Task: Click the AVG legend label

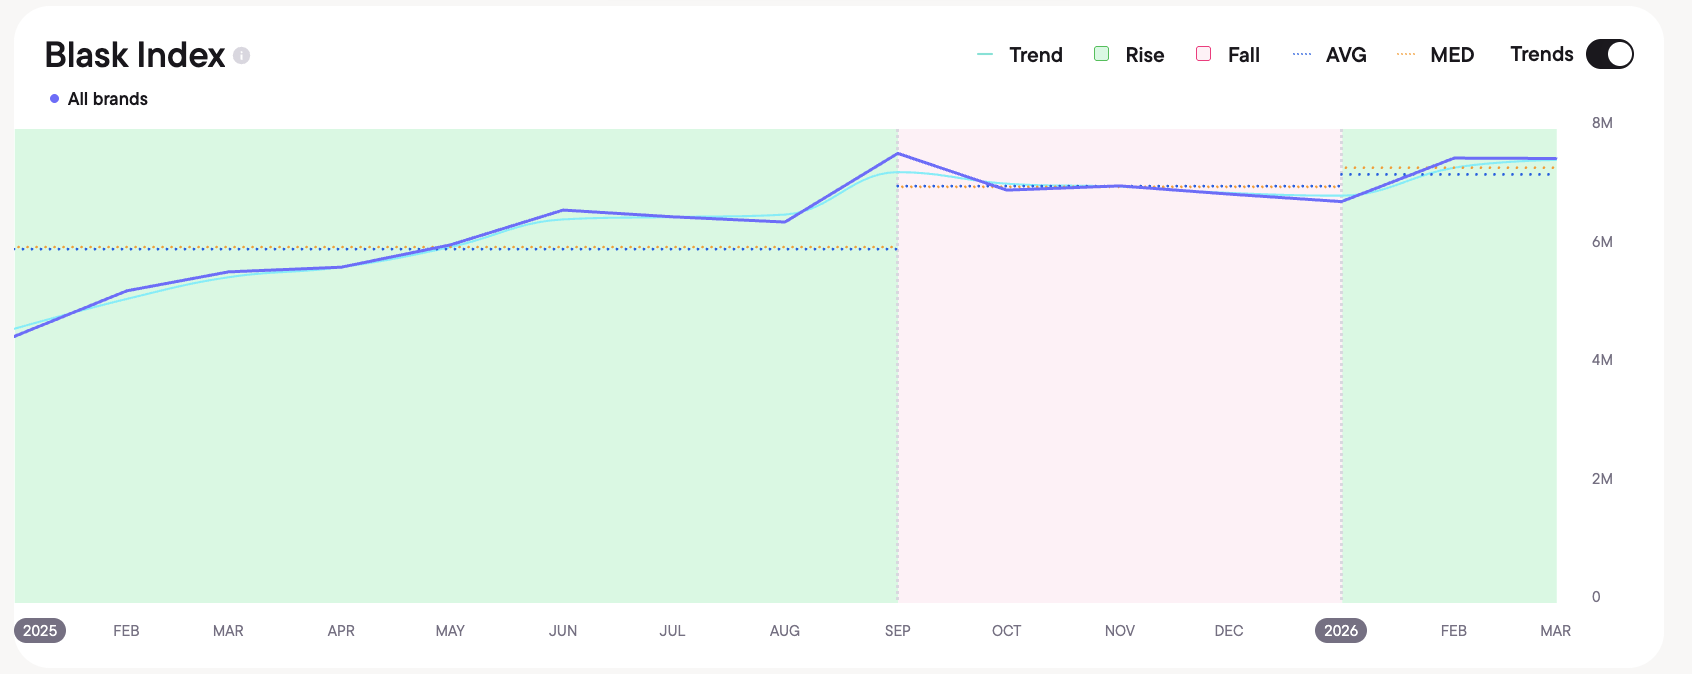Action: [1346, 55]
